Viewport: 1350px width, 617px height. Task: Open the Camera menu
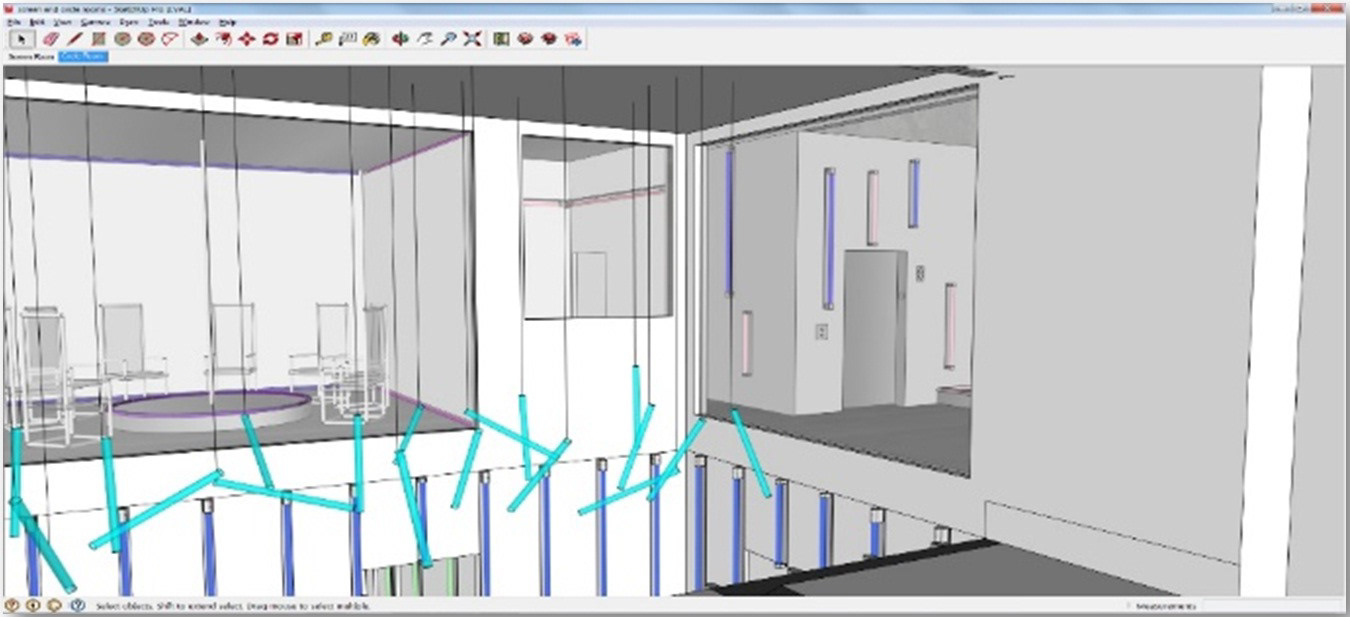(96, 21)
